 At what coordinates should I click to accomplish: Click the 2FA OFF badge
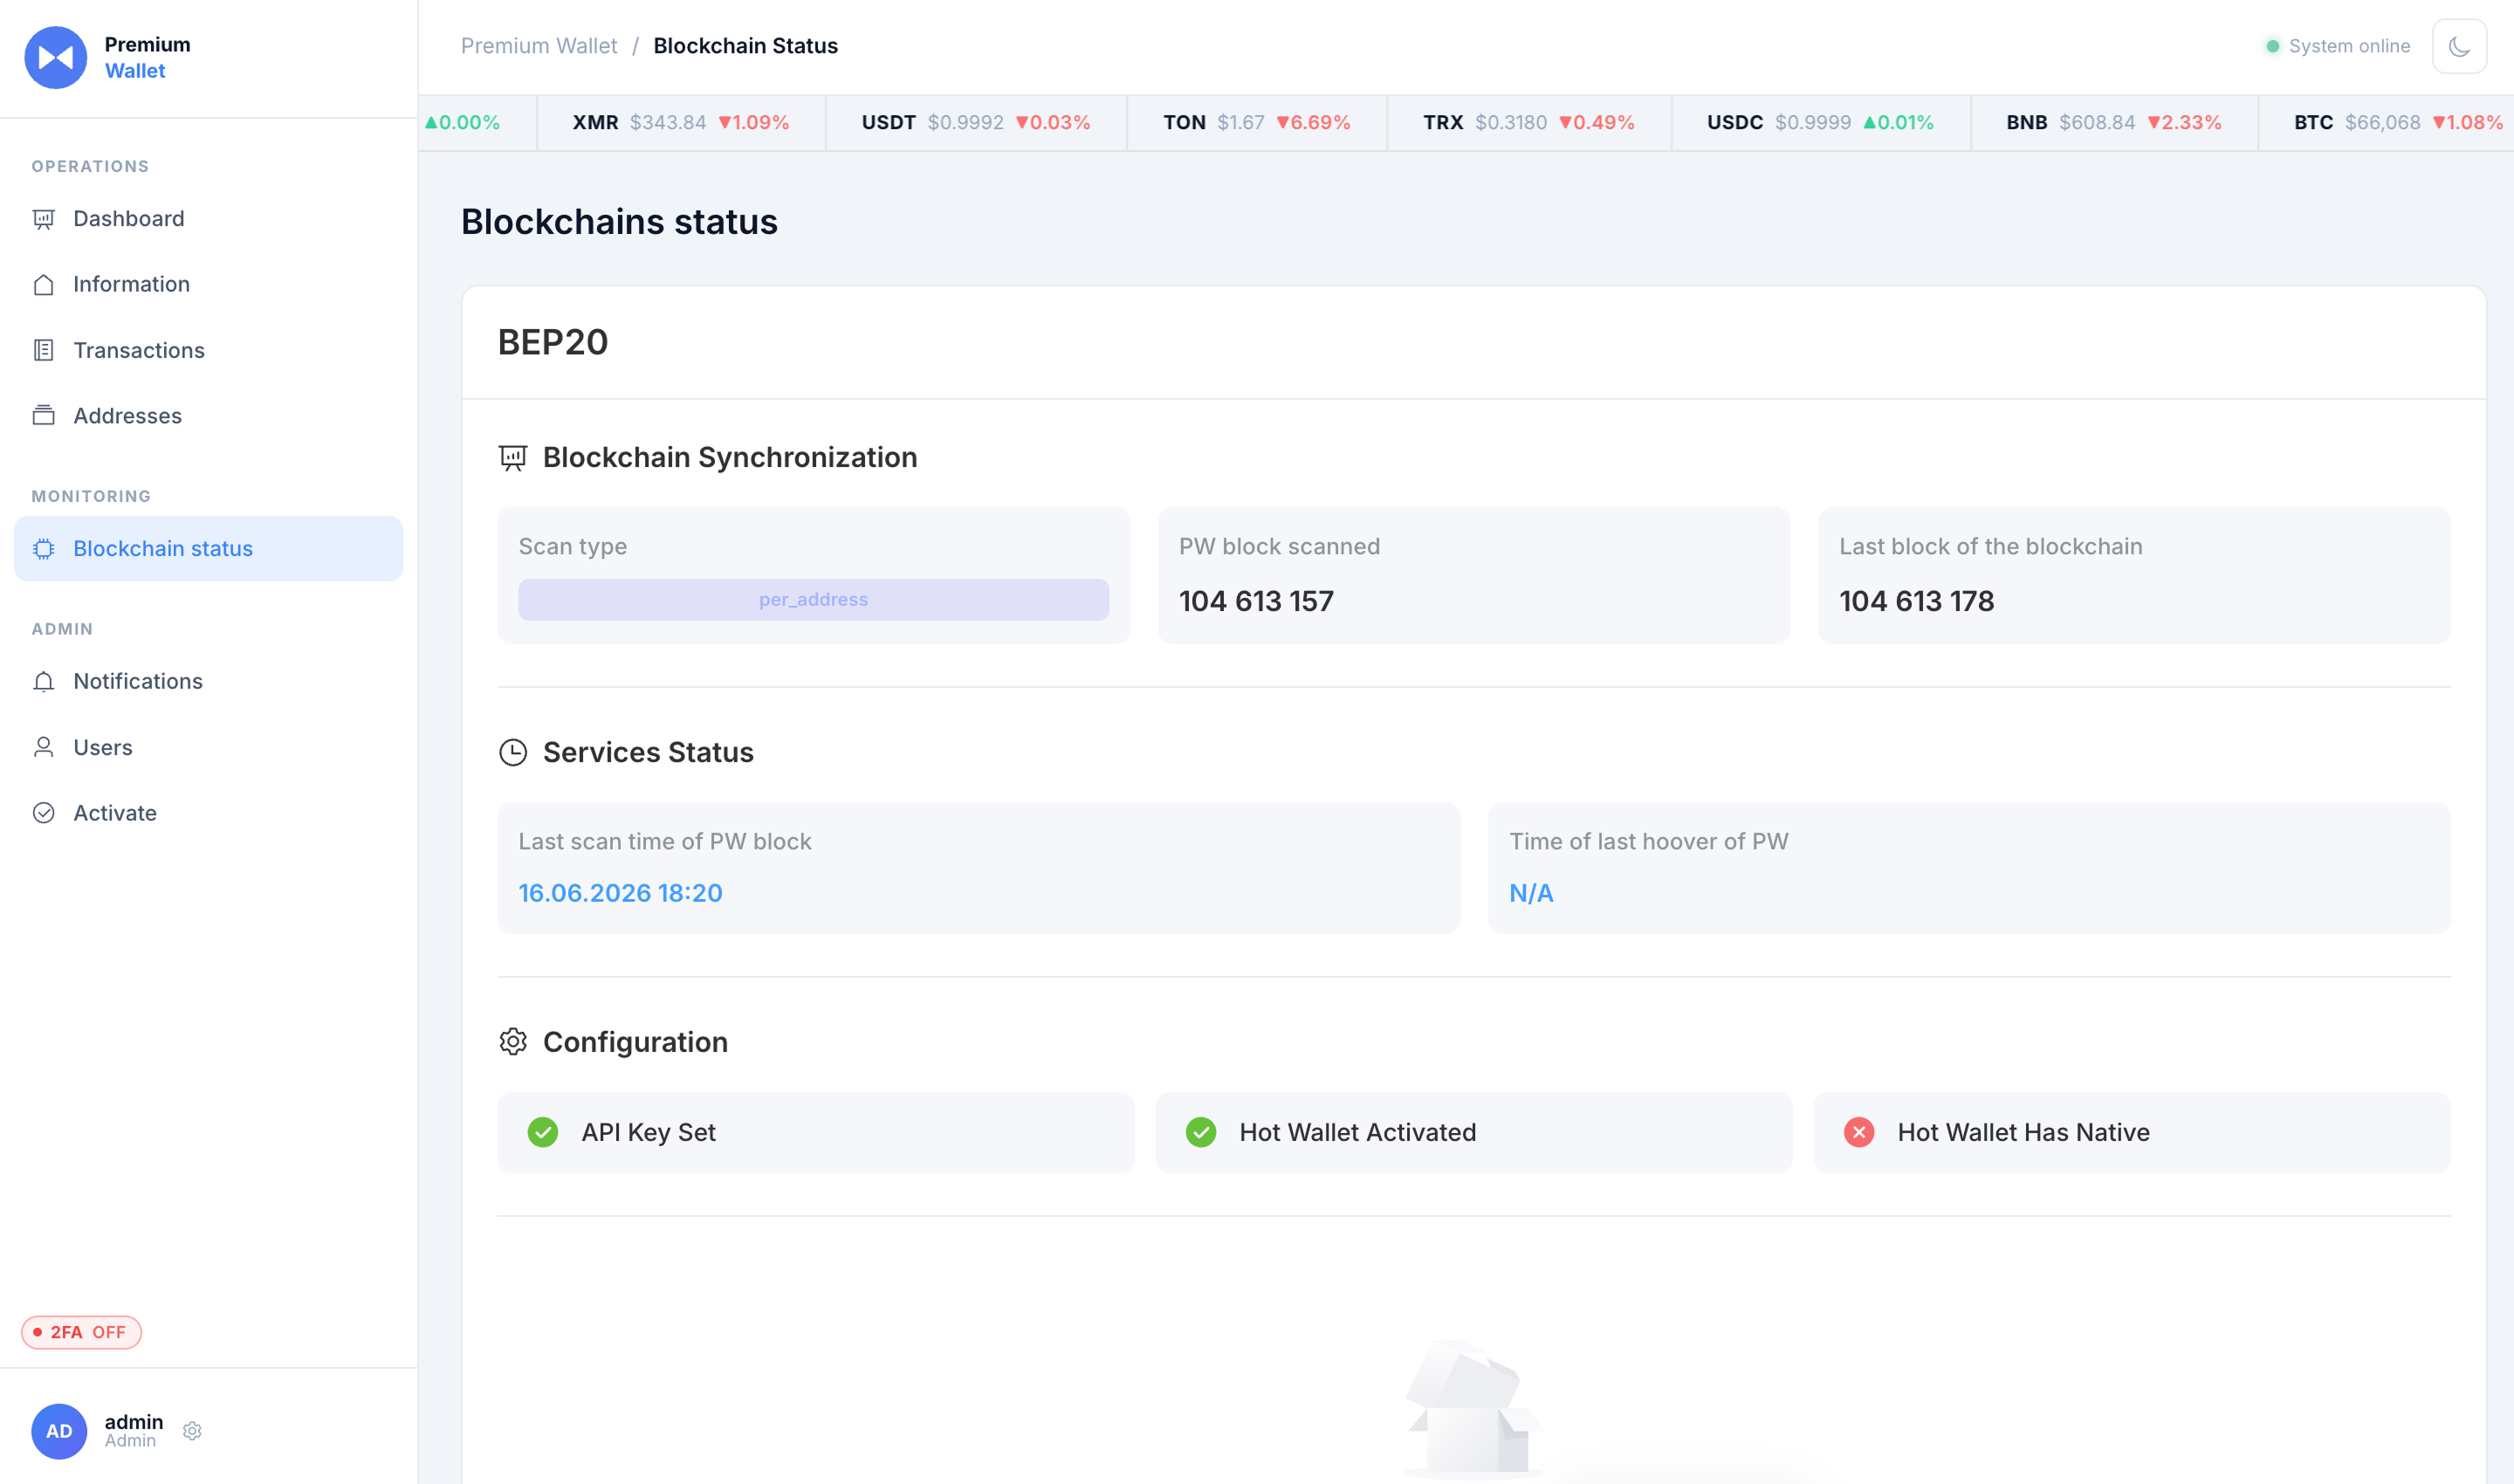point(81,1332)
